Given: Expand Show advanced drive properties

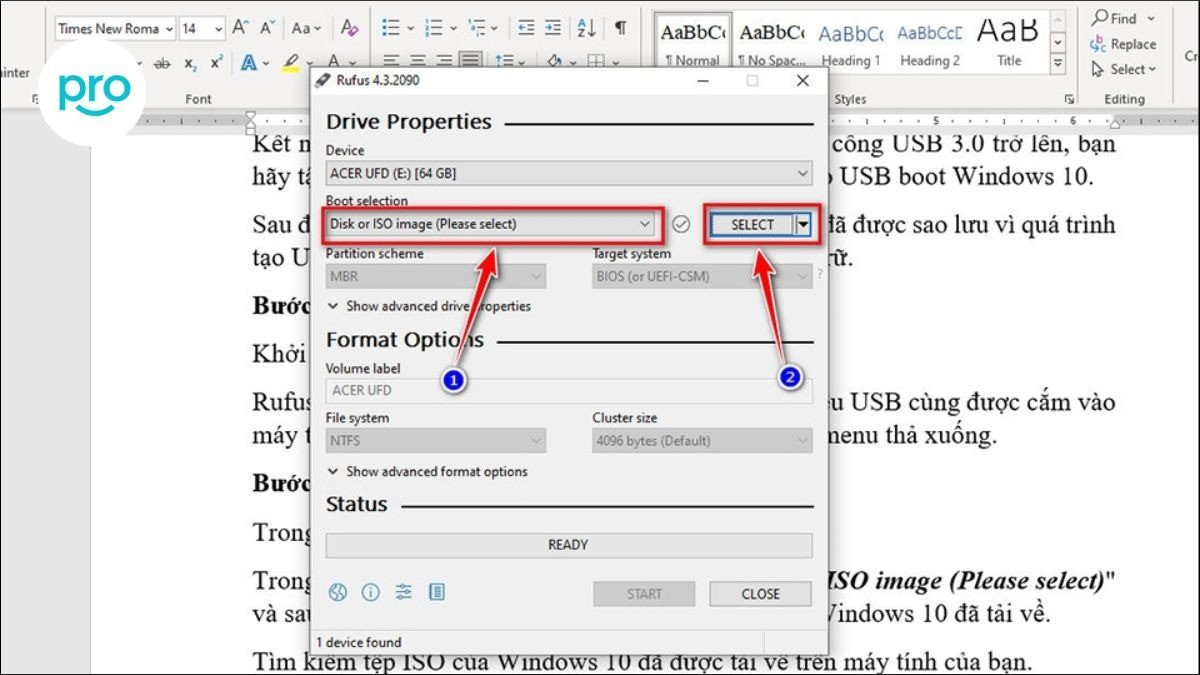Looking at the screenshot, I should [x=428, y=306].
